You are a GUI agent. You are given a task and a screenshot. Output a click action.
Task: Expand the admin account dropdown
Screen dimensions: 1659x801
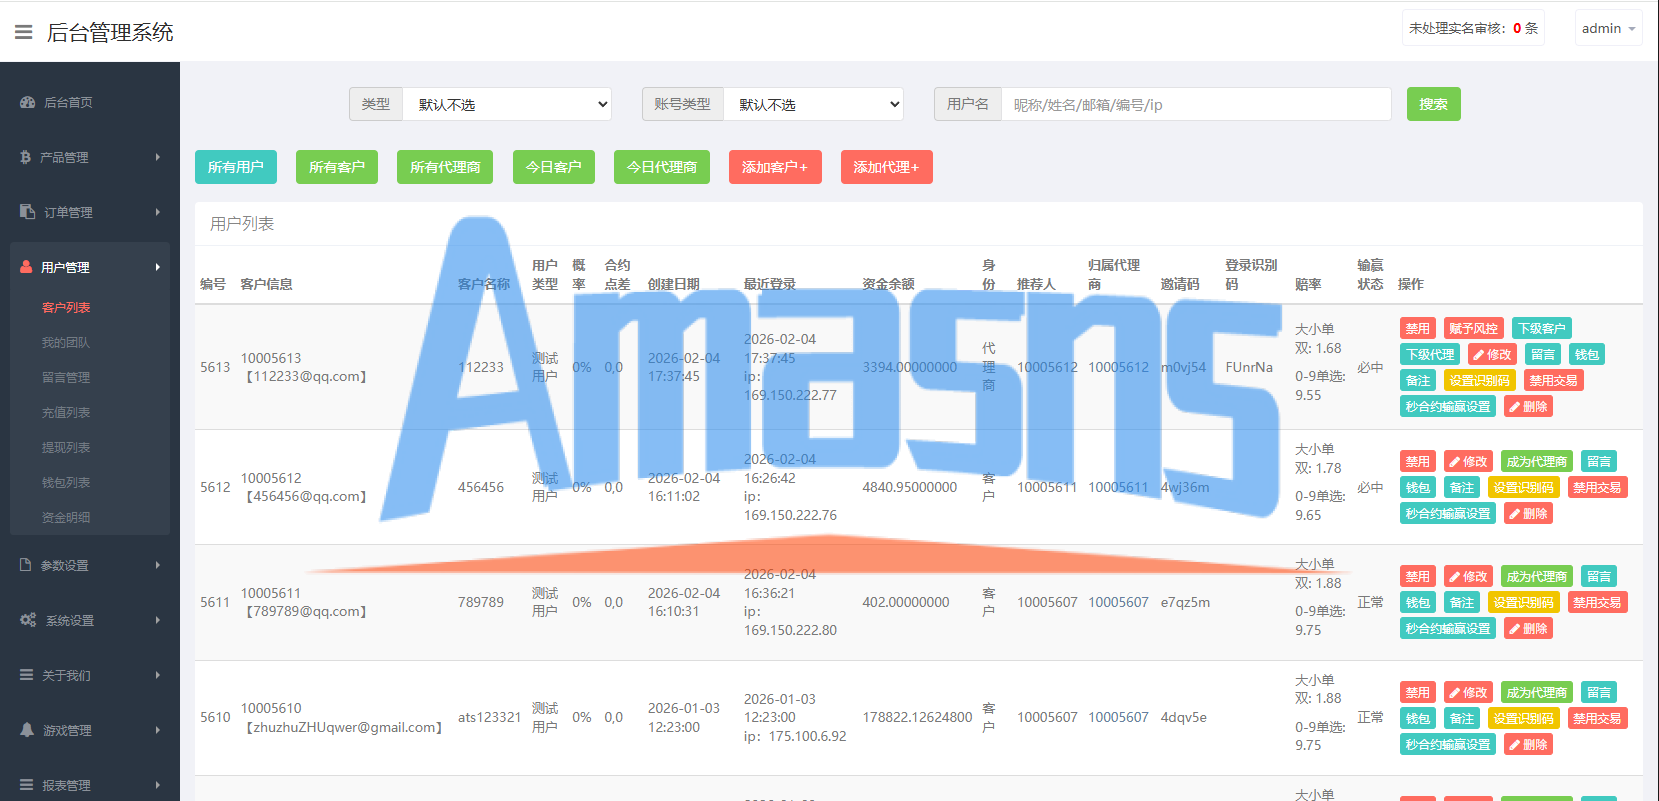(1608, 28)
